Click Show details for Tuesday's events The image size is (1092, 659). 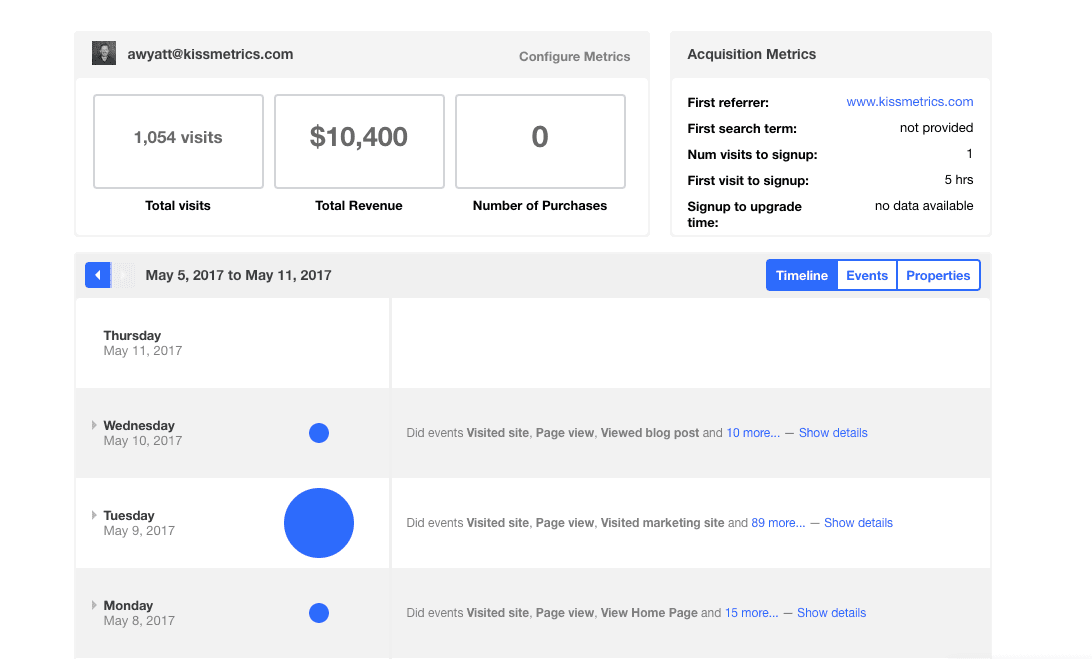coord(858,523)
